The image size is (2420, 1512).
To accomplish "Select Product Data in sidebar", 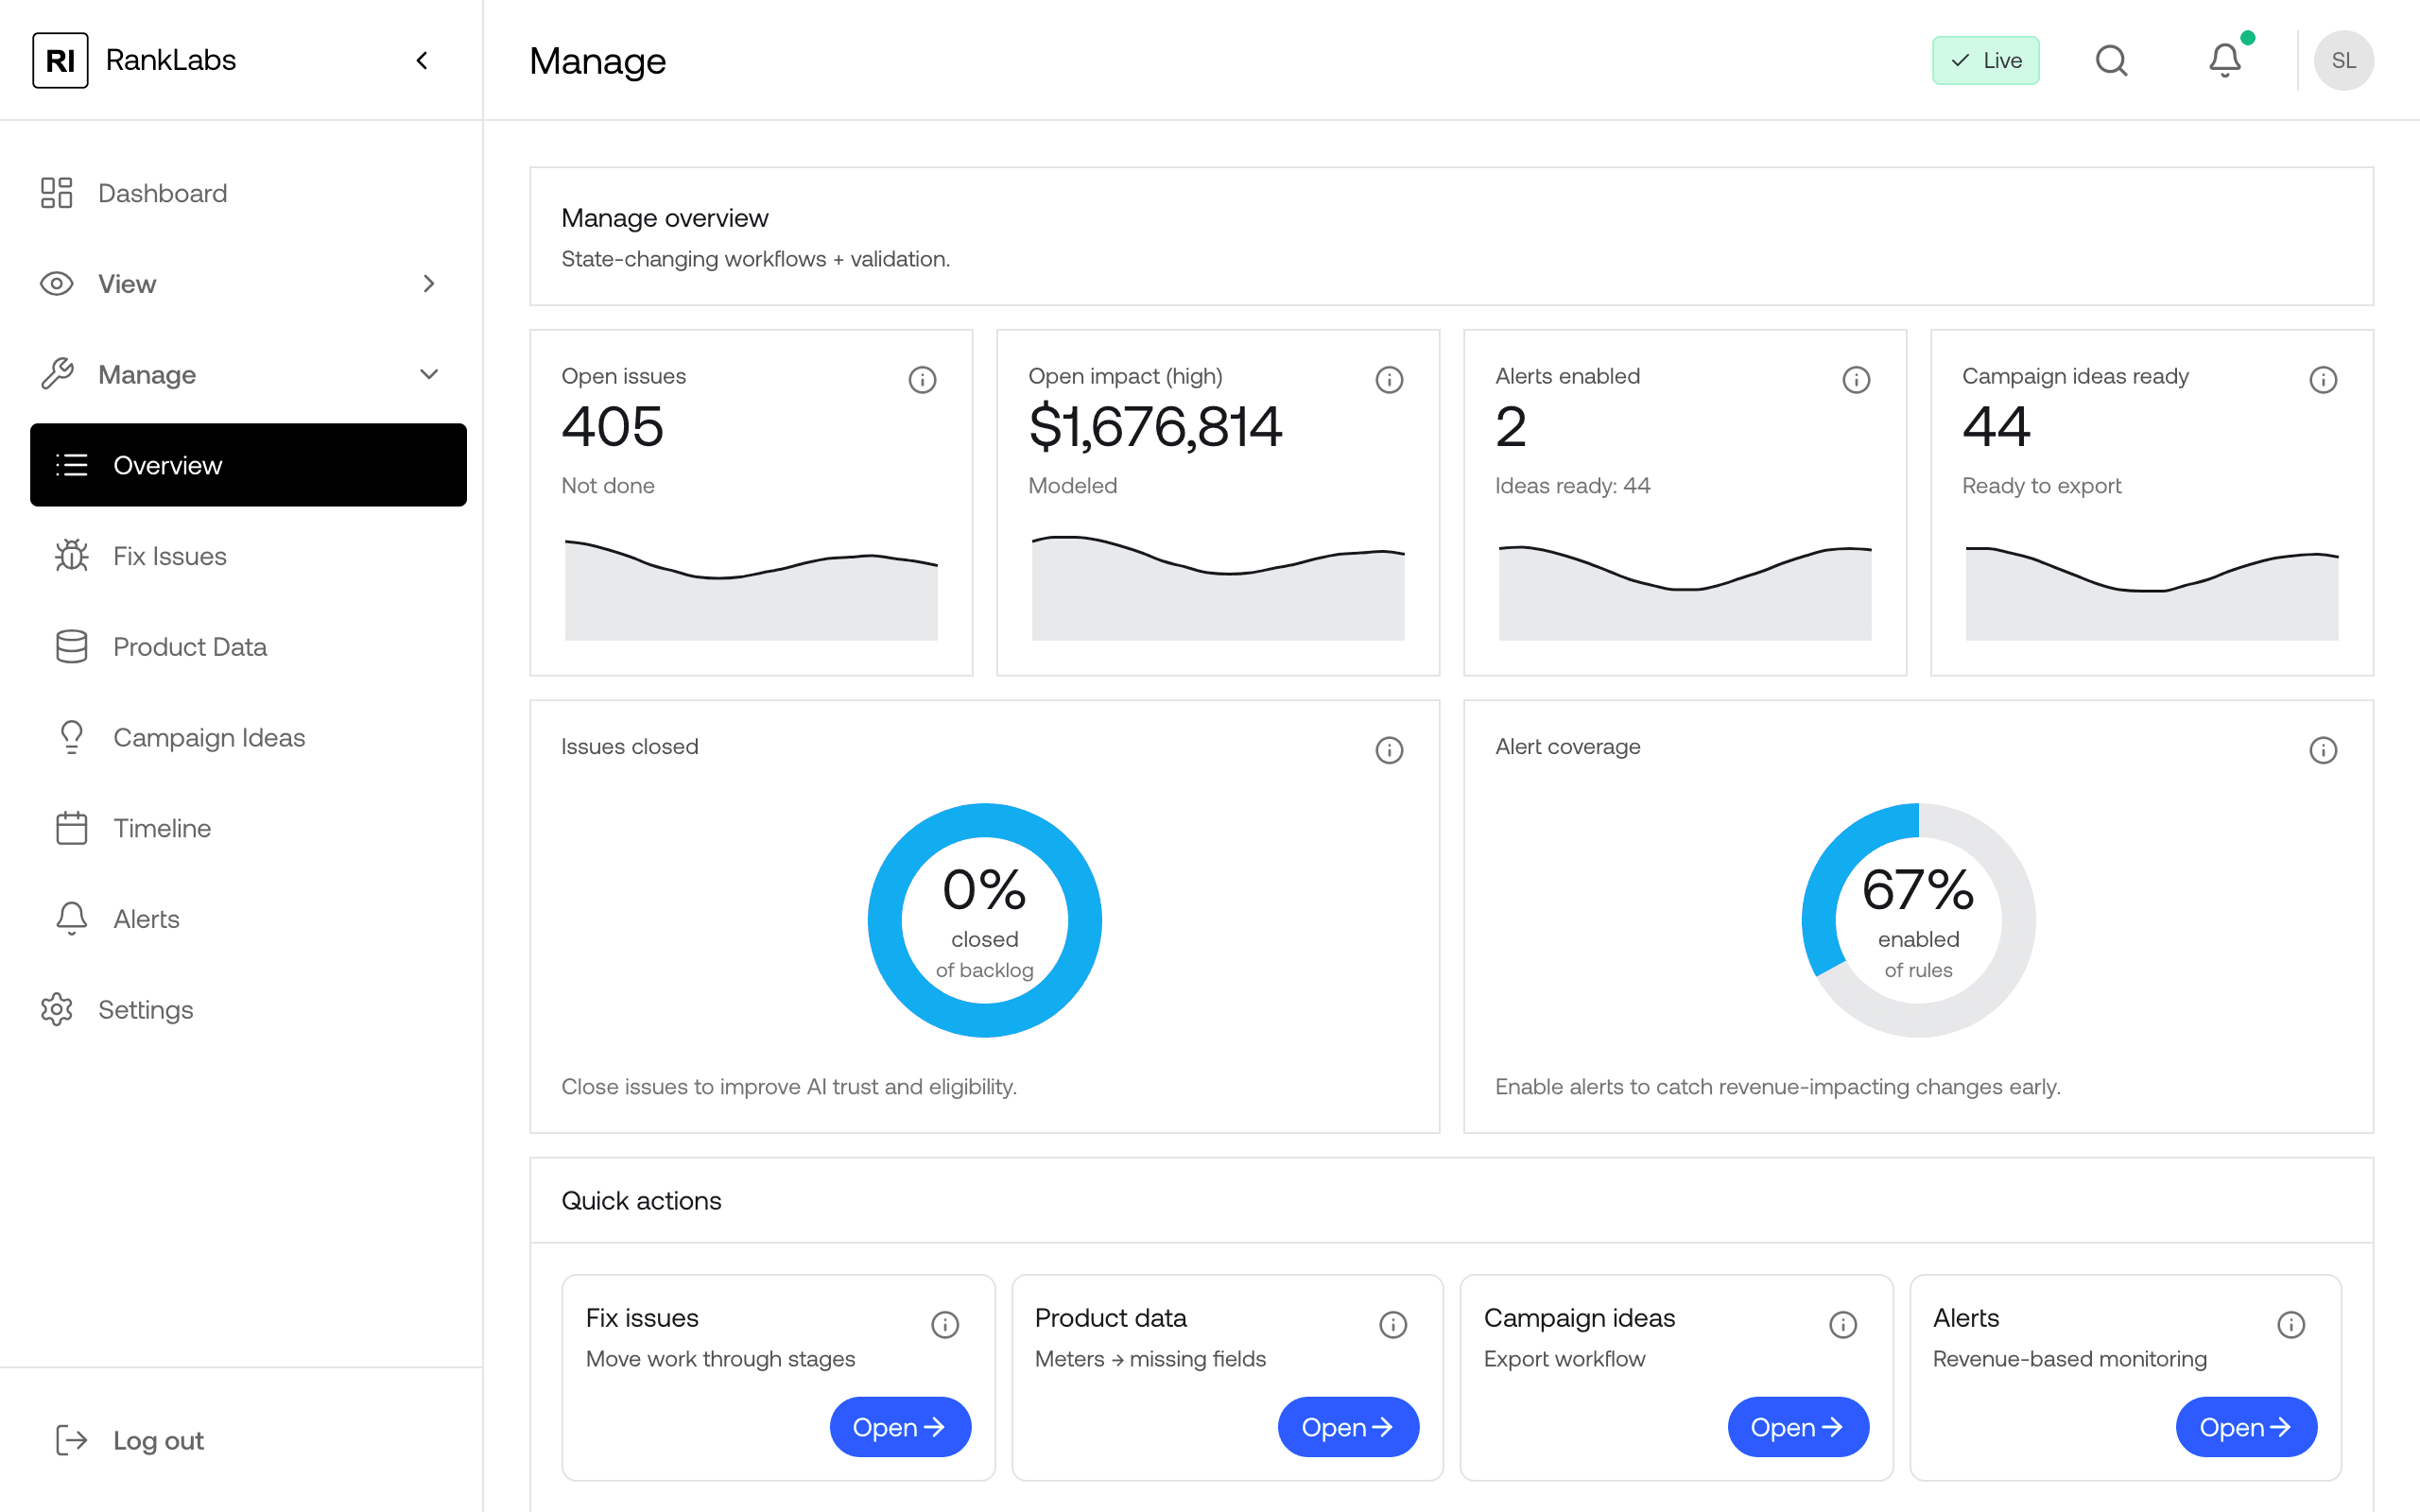I will [x=190, y=647].
